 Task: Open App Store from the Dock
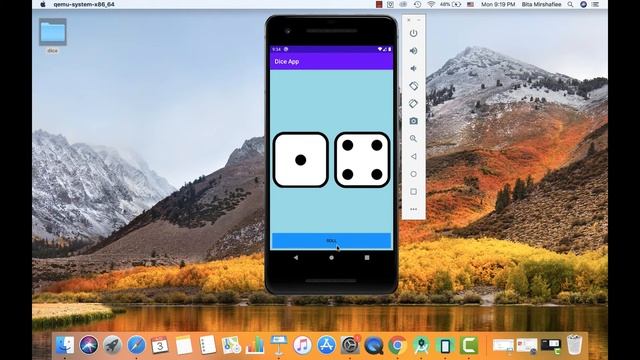[326, 345]
